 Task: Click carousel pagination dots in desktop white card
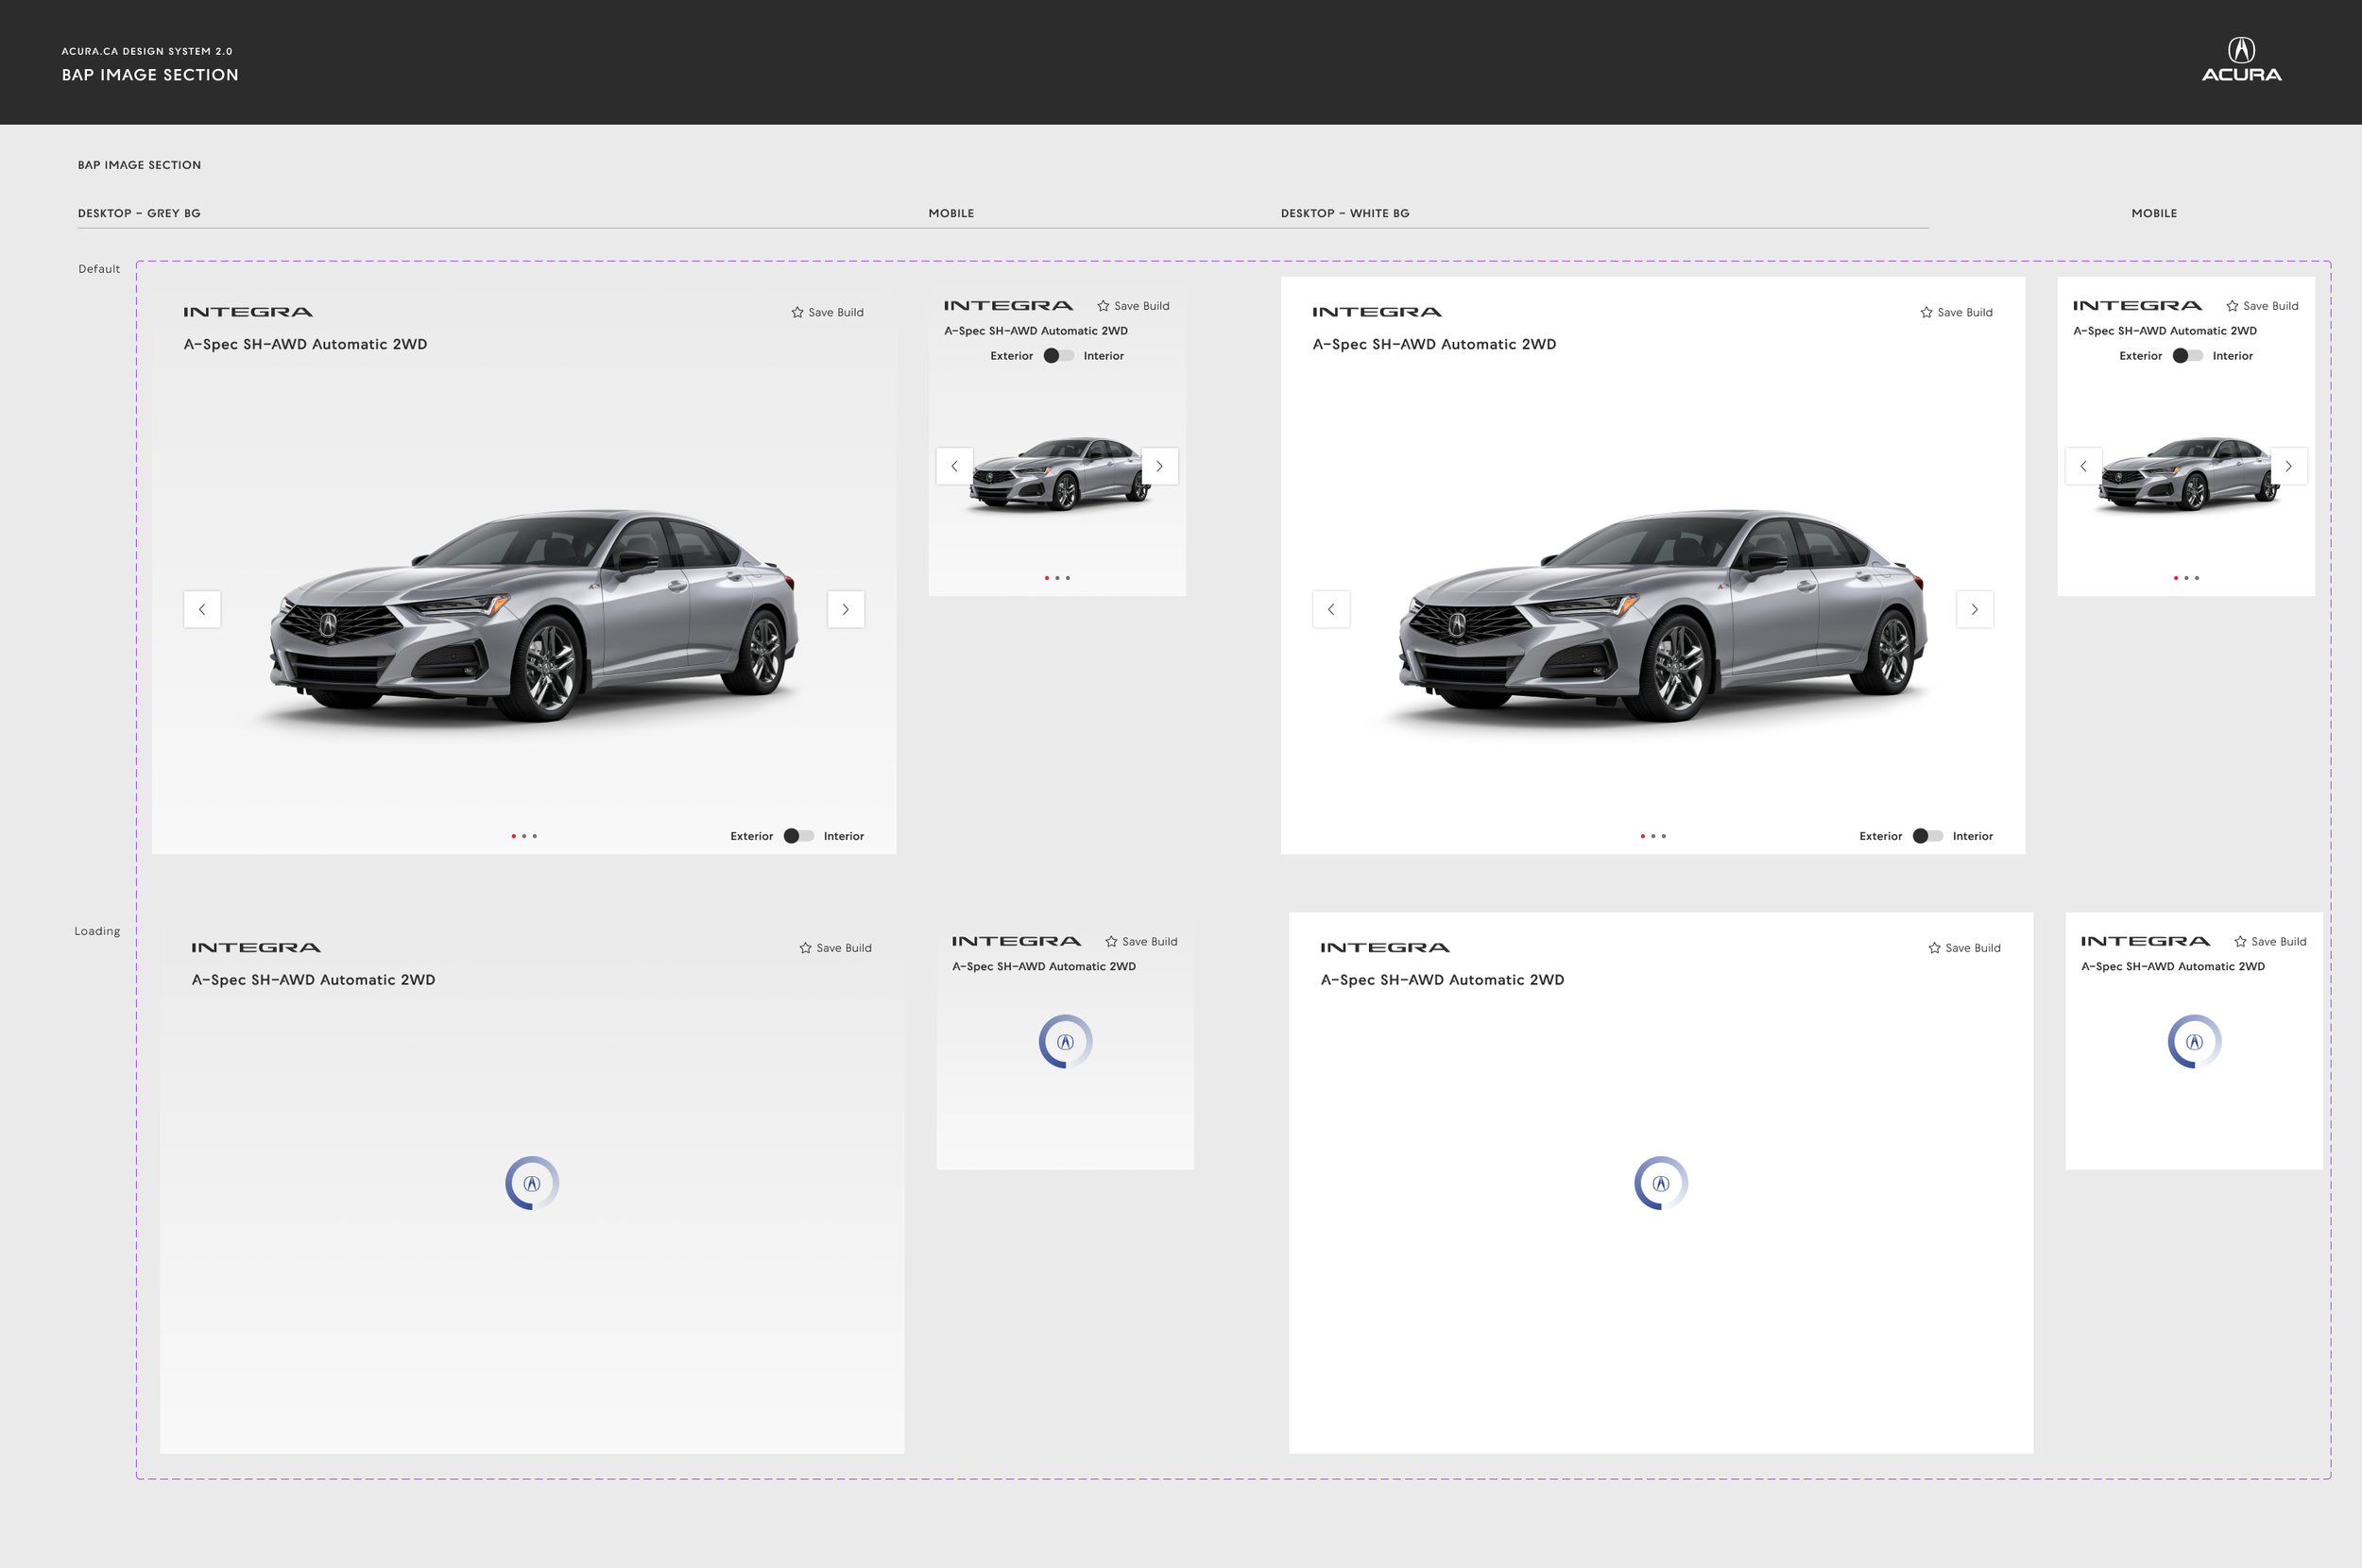(1653, 836)
